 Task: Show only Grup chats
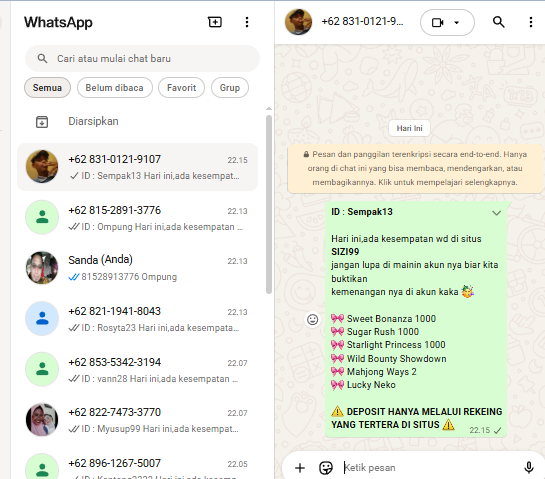point(230,88)
